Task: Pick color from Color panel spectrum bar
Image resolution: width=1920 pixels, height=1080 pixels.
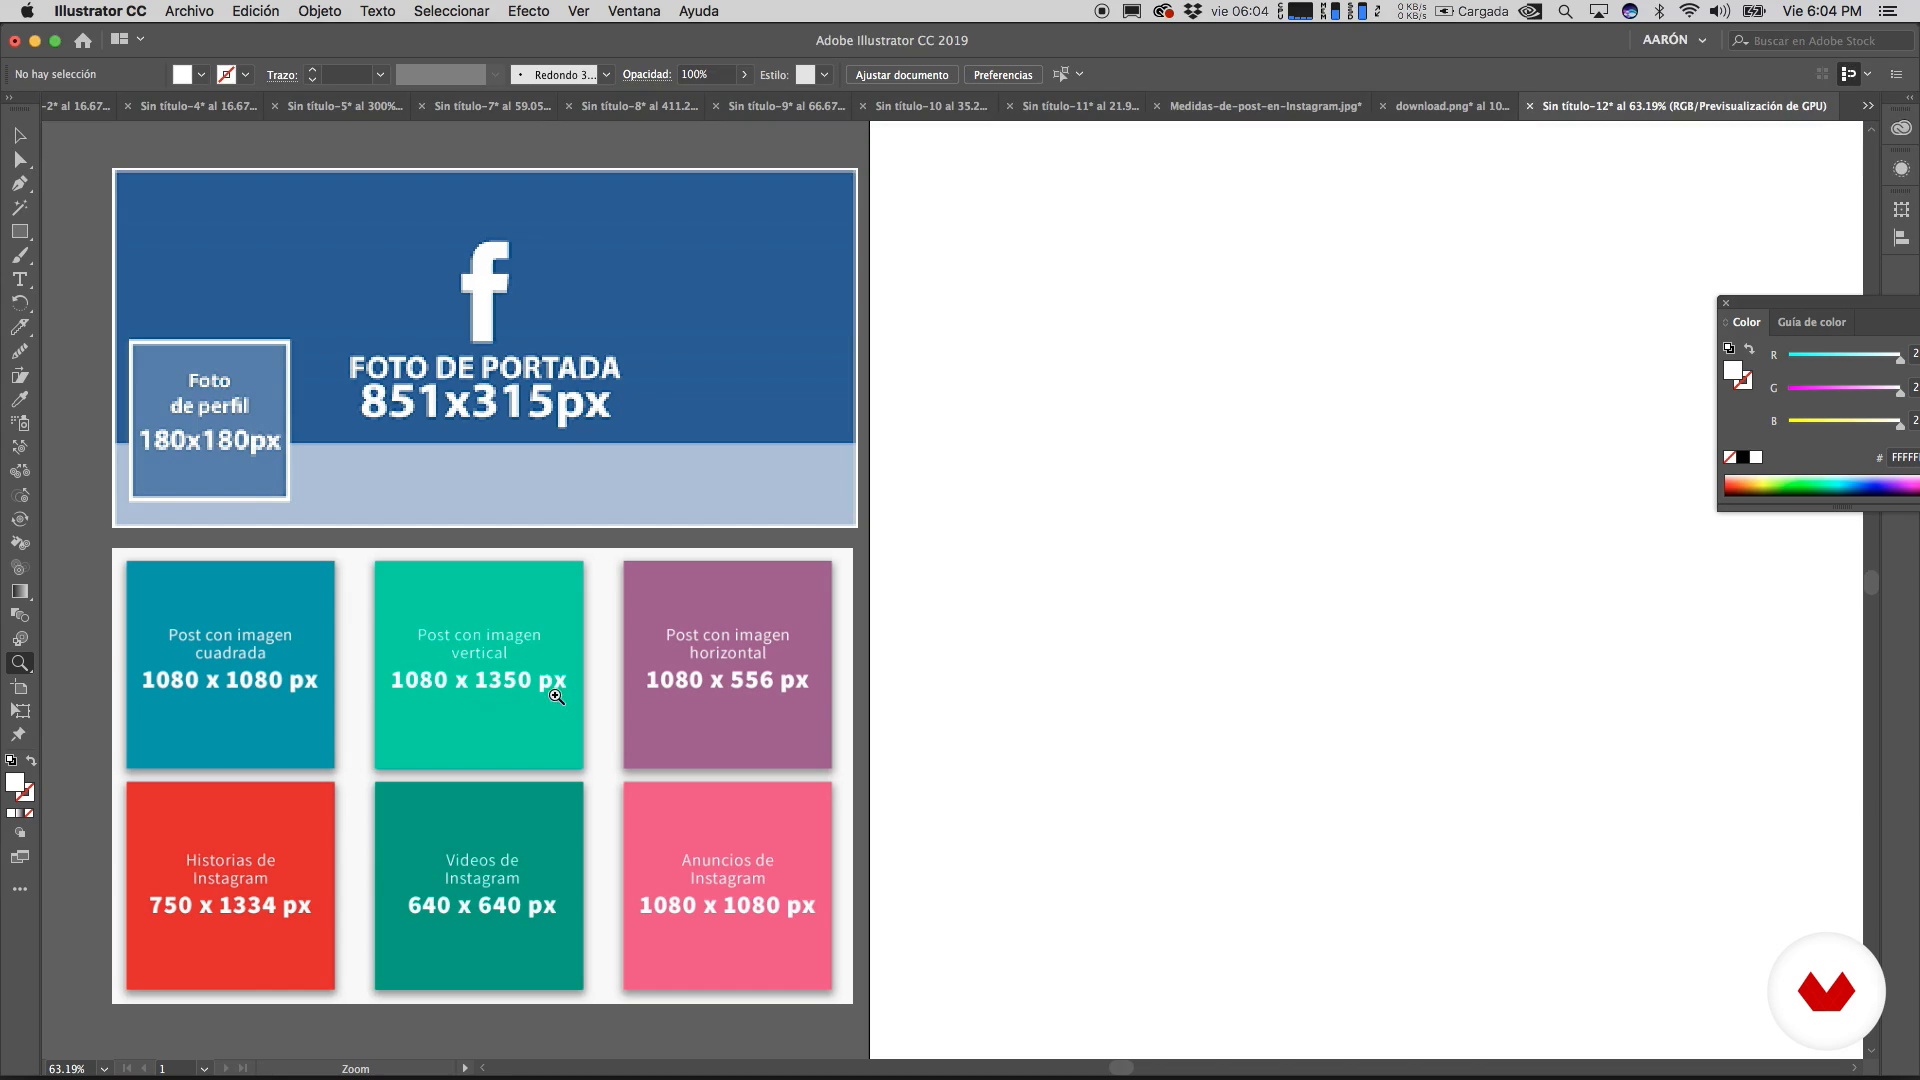Action: coord(1821,487)
